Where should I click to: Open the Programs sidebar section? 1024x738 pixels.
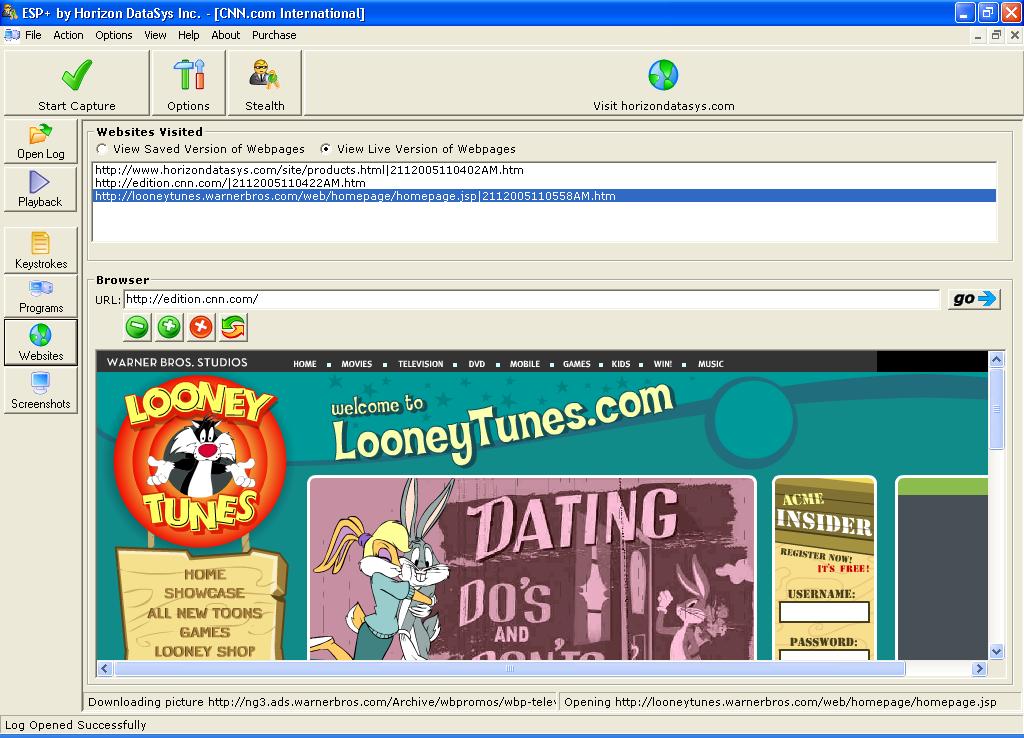[x=40, y=296]
